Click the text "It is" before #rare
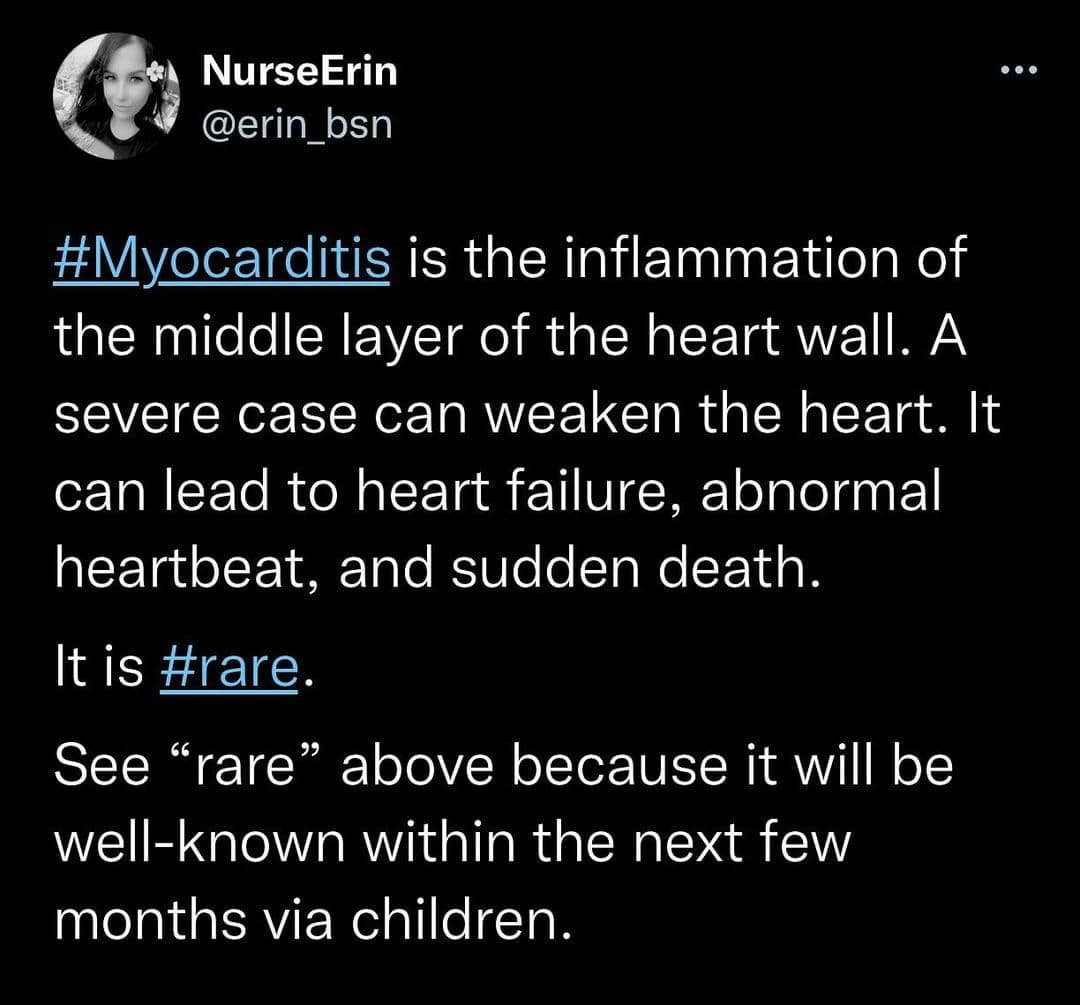 point(98,667)
